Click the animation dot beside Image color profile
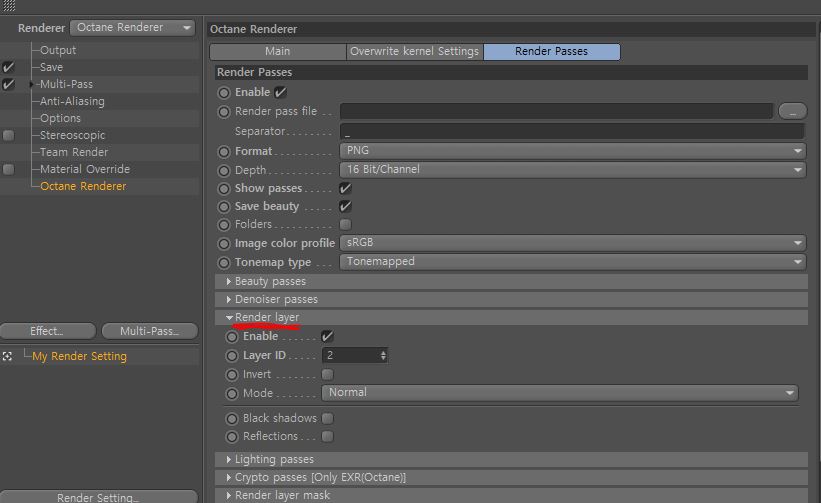The image size is (821, 503). click(224, 243)
